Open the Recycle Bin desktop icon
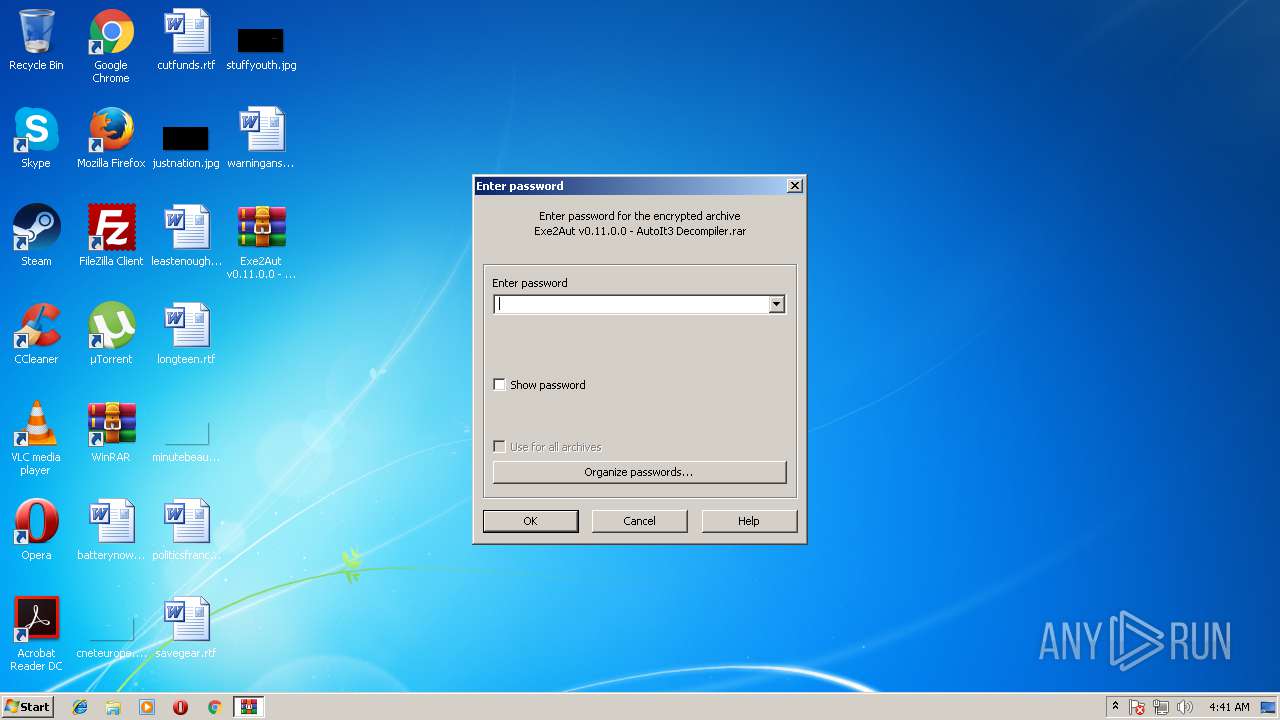 (36, 40)
